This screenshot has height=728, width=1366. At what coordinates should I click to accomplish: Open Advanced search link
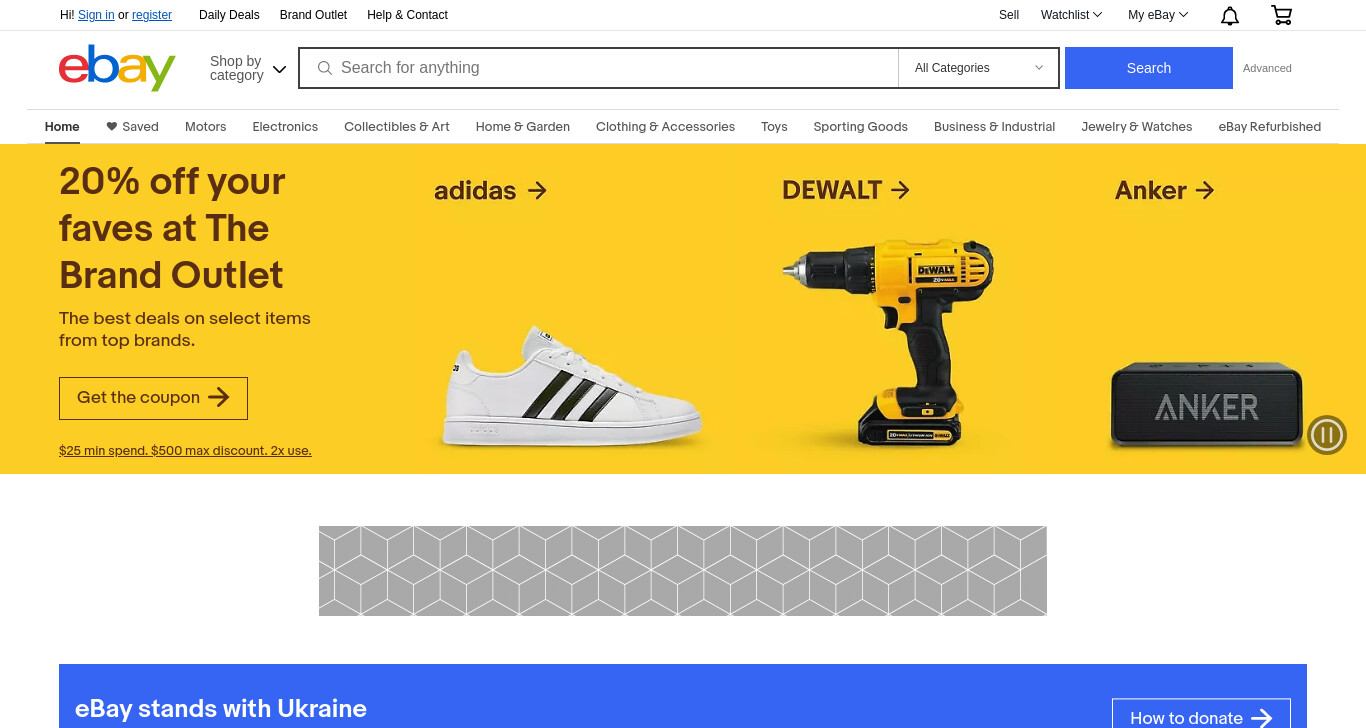click(x=1267, y=68)
